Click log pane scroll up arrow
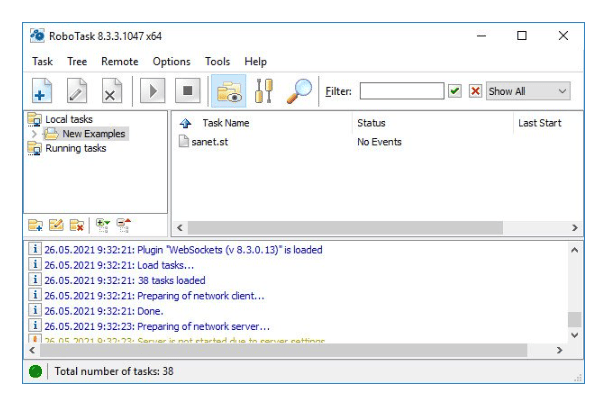Viewport: 611px width, 402px height. tap(574, 250)
